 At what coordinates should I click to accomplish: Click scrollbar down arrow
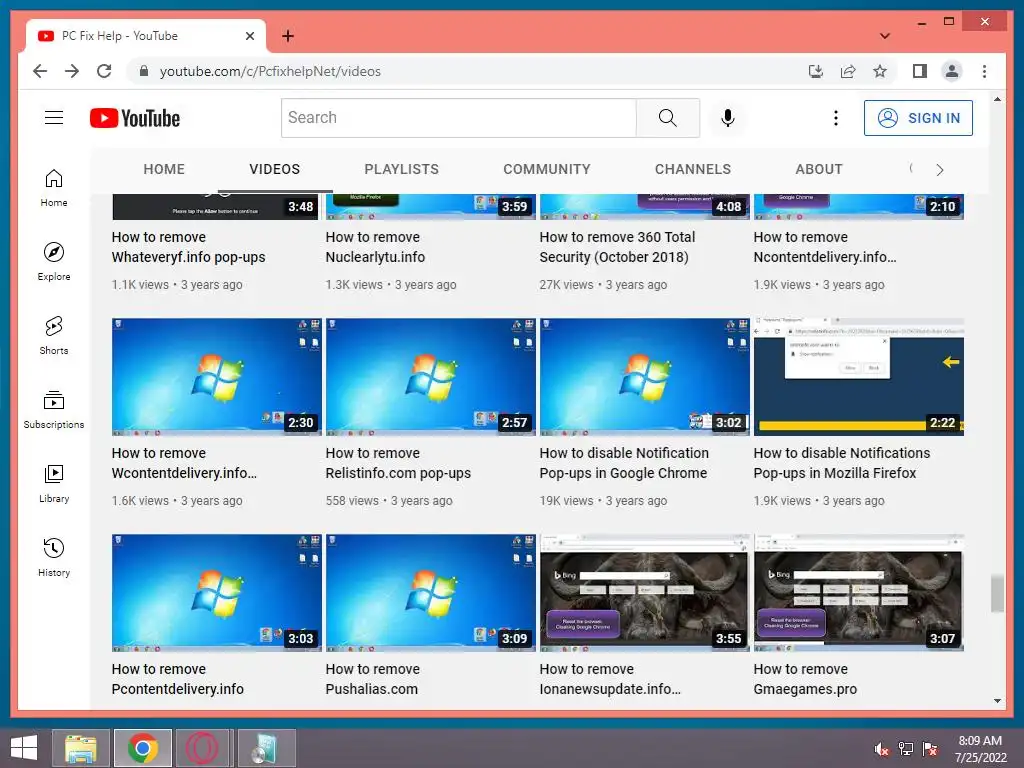(997, 700)
